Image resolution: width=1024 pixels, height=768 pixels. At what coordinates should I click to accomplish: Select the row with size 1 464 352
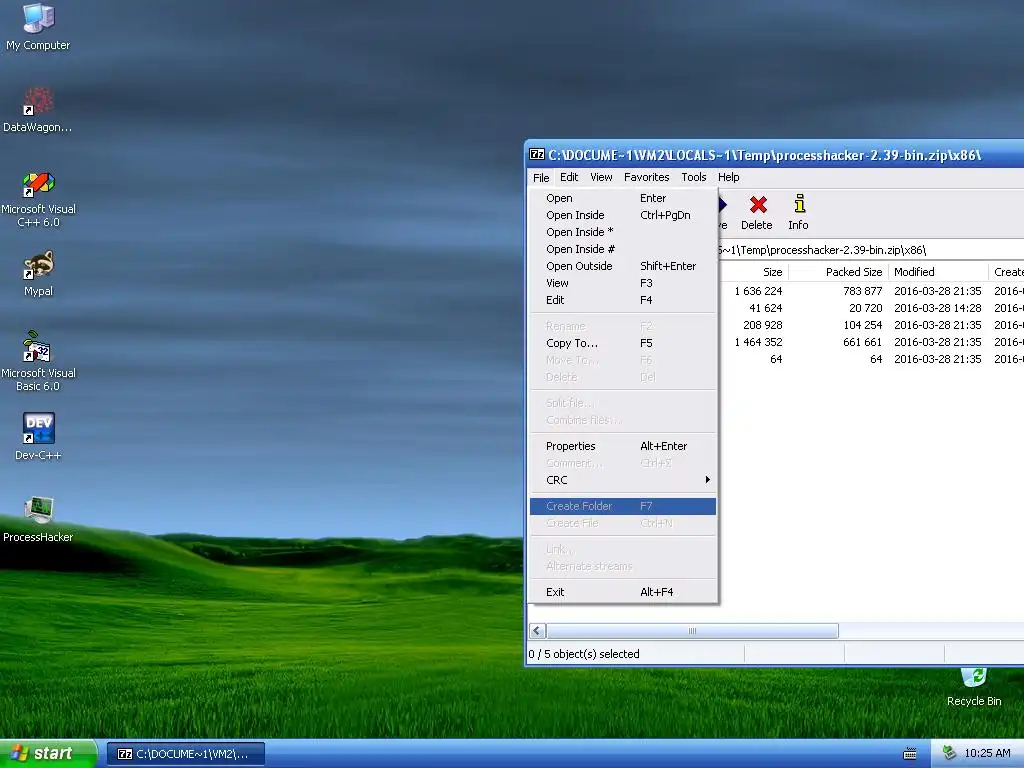[871, 342]
